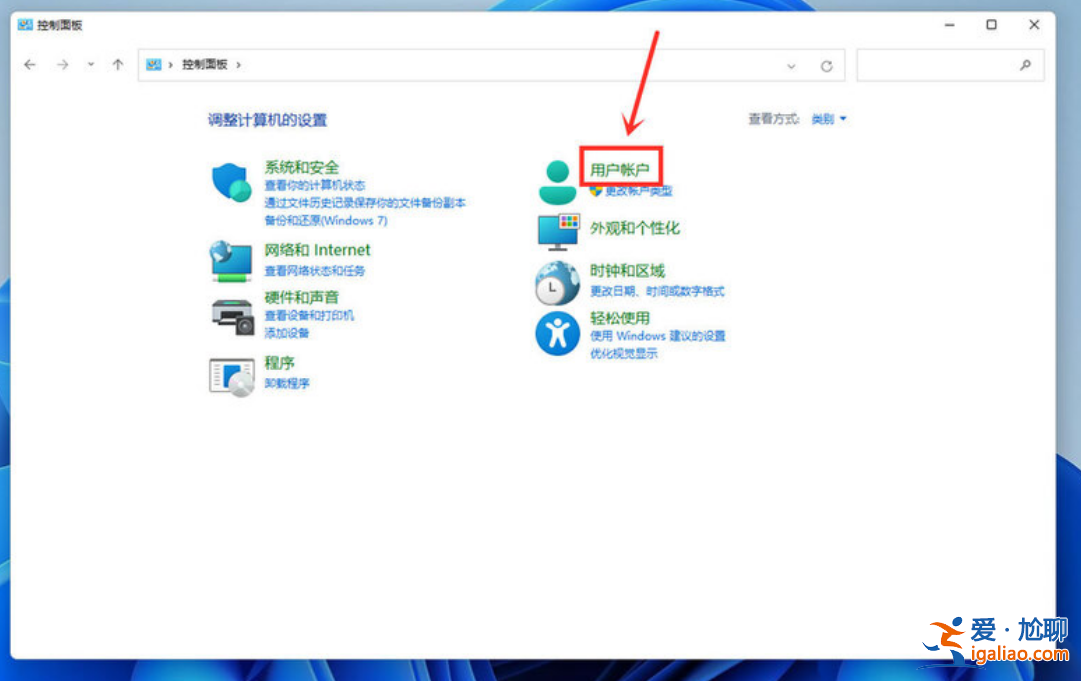Open the recent locations chevron beside forward arrow
The height and width of the screenshot is (681, 1081).
[x=90, y=64]
